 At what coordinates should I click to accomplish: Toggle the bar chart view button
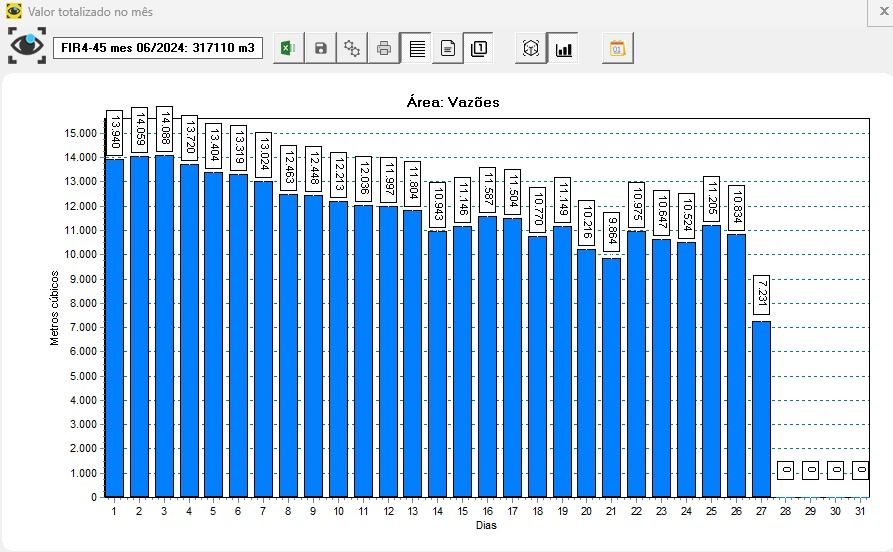click(x=563, y=48)
